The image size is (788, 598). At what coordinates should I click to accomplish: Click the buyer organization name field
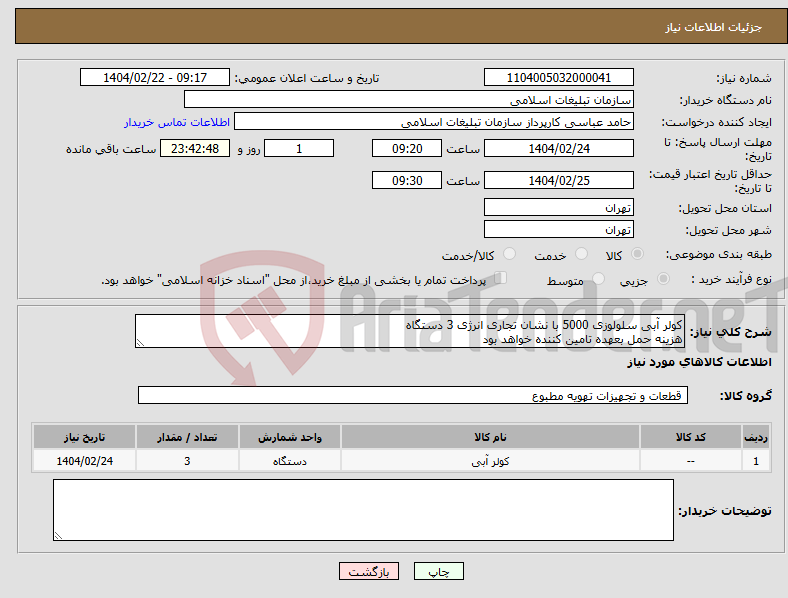click(x=409, y=99)
